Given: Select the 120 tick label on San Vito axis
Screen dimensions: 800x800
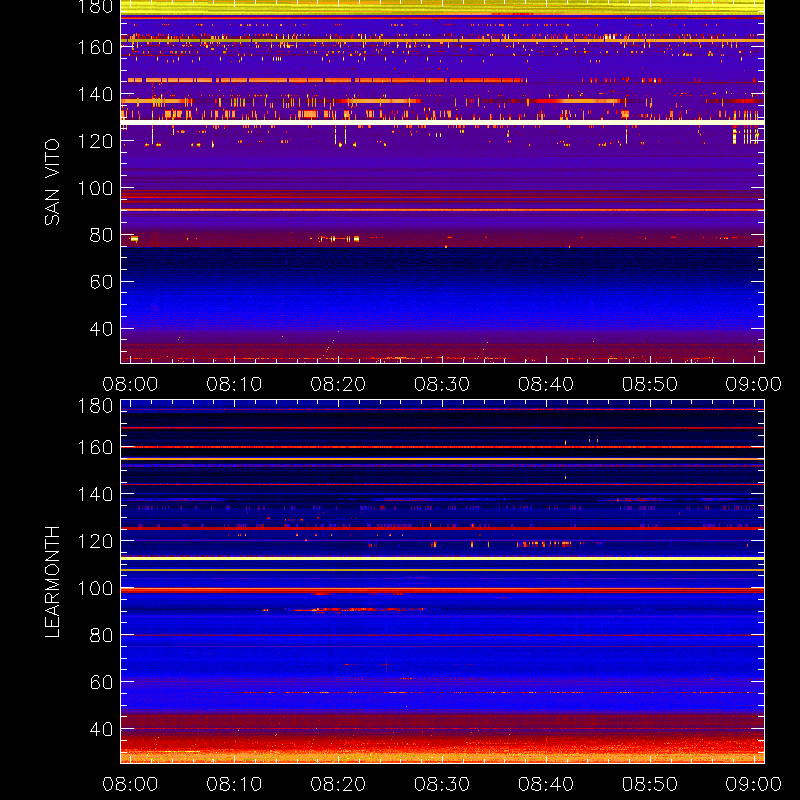Looking at the screenshot, I should point(95,141).
